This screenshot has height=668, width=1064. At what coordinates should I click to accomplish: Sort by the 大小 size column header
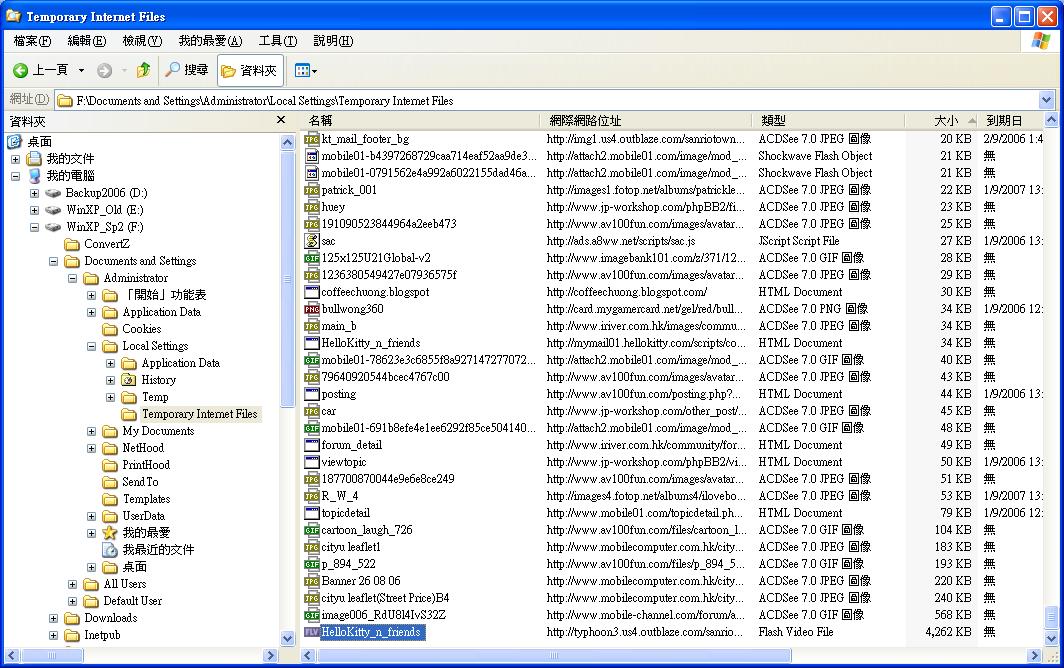pyautogui.click(x=945, y=120)
